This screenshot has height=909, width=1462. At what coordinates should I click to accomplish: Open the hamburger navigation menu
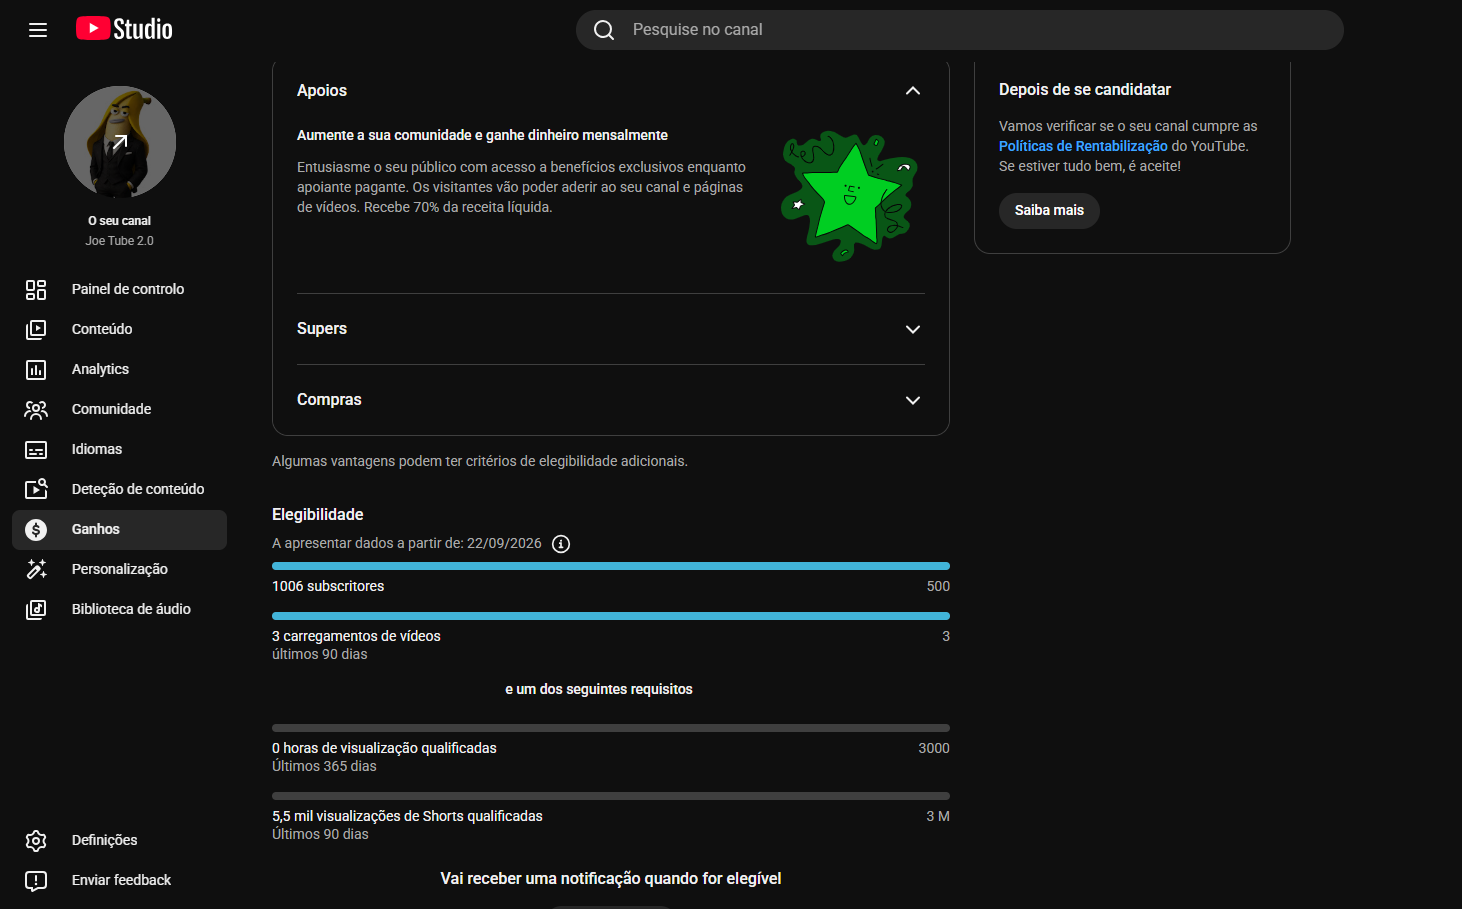pos(38,30)
